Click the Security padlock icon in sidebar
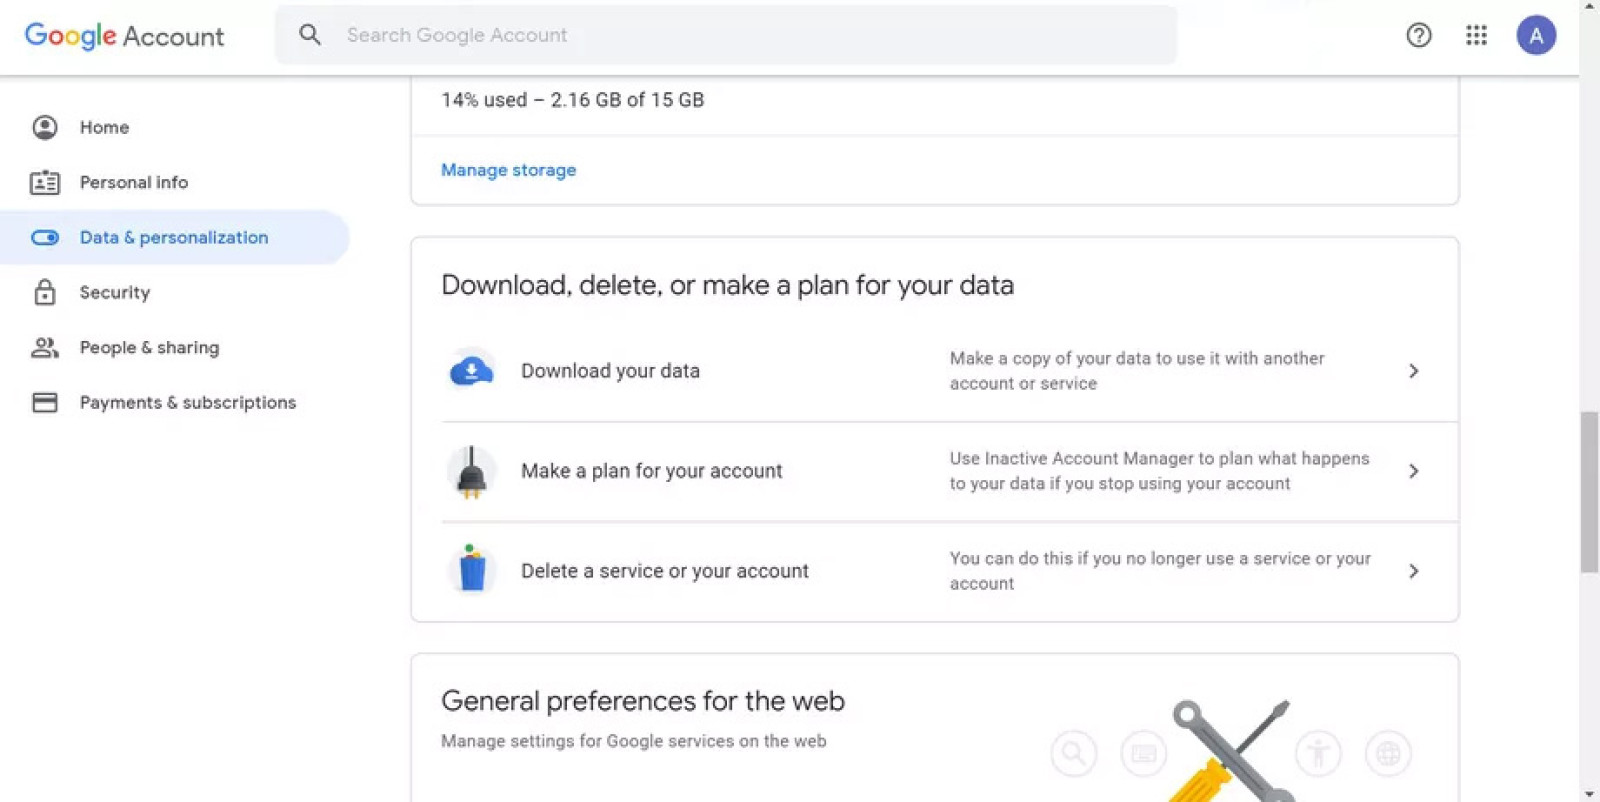Viewport: 1600px width, 802px height. (45, 292)
